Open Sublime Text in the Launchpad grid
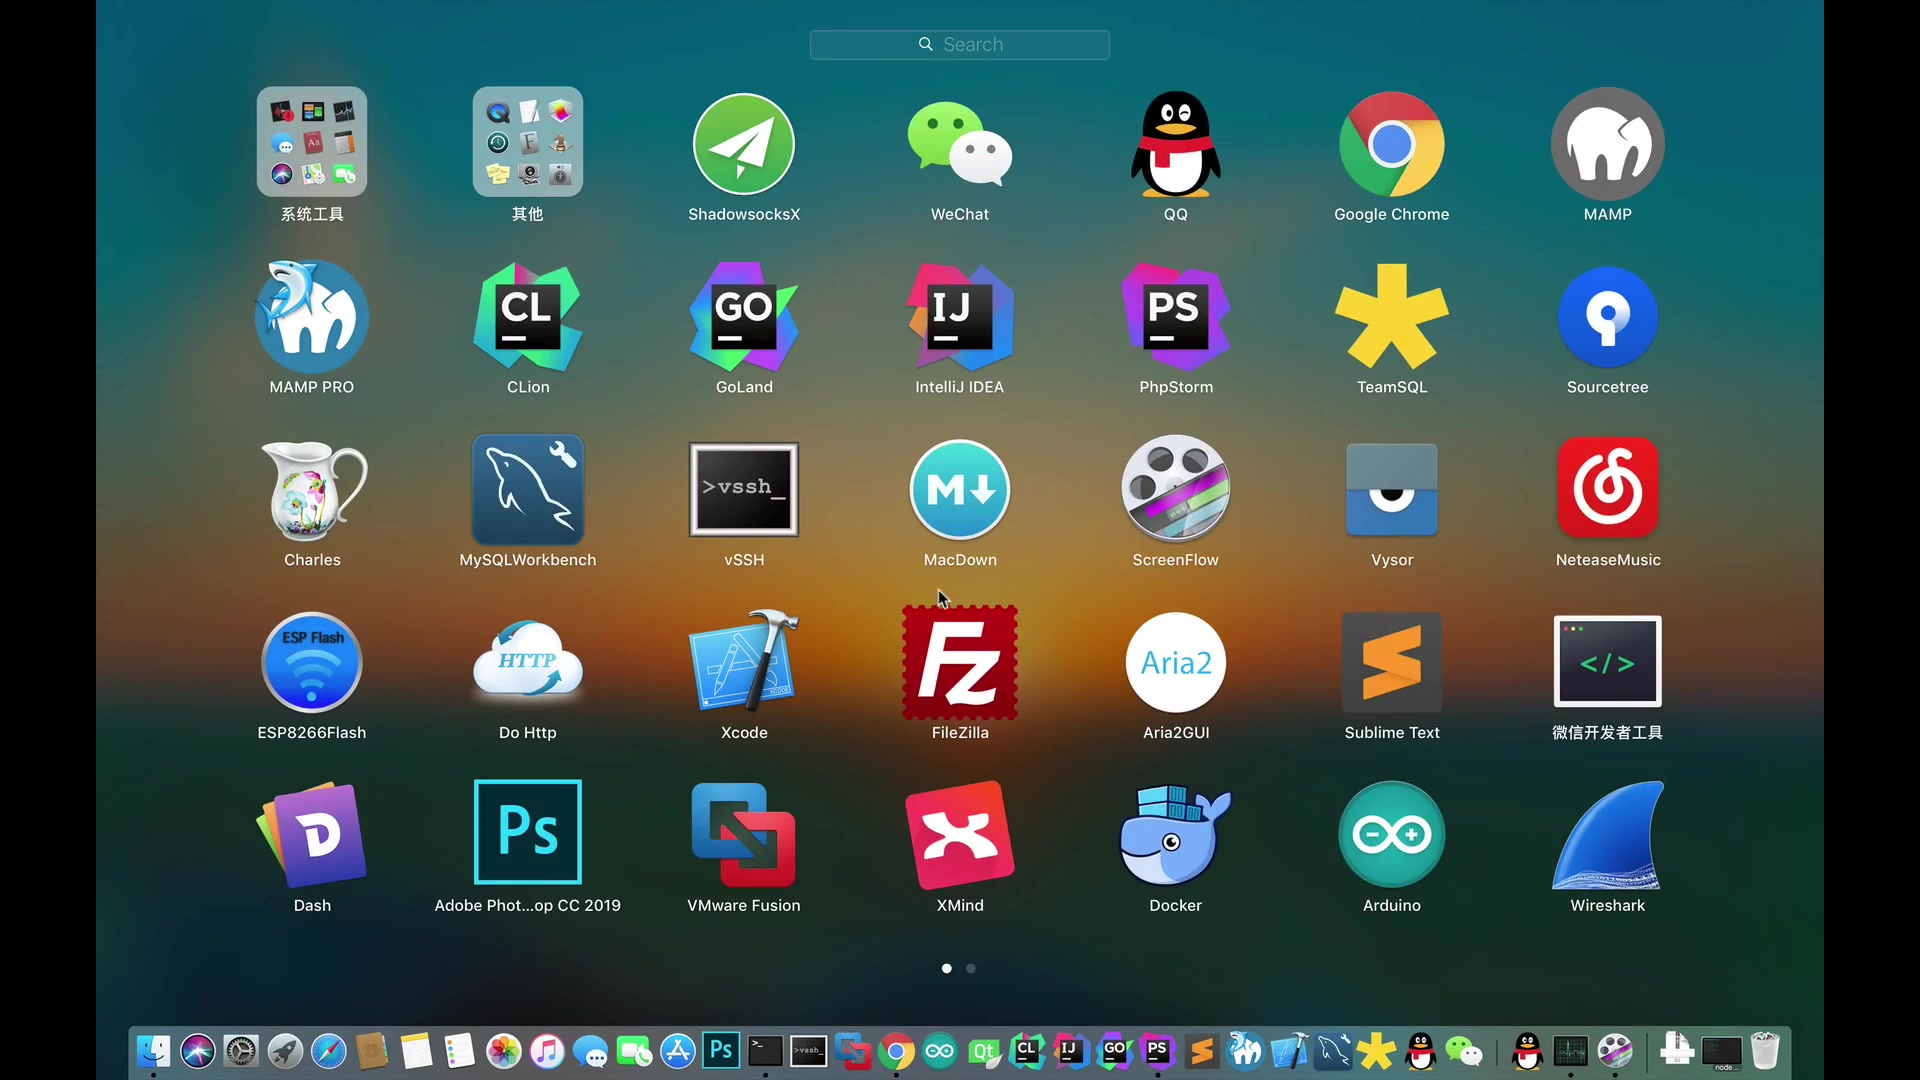 pos(1392,662)
